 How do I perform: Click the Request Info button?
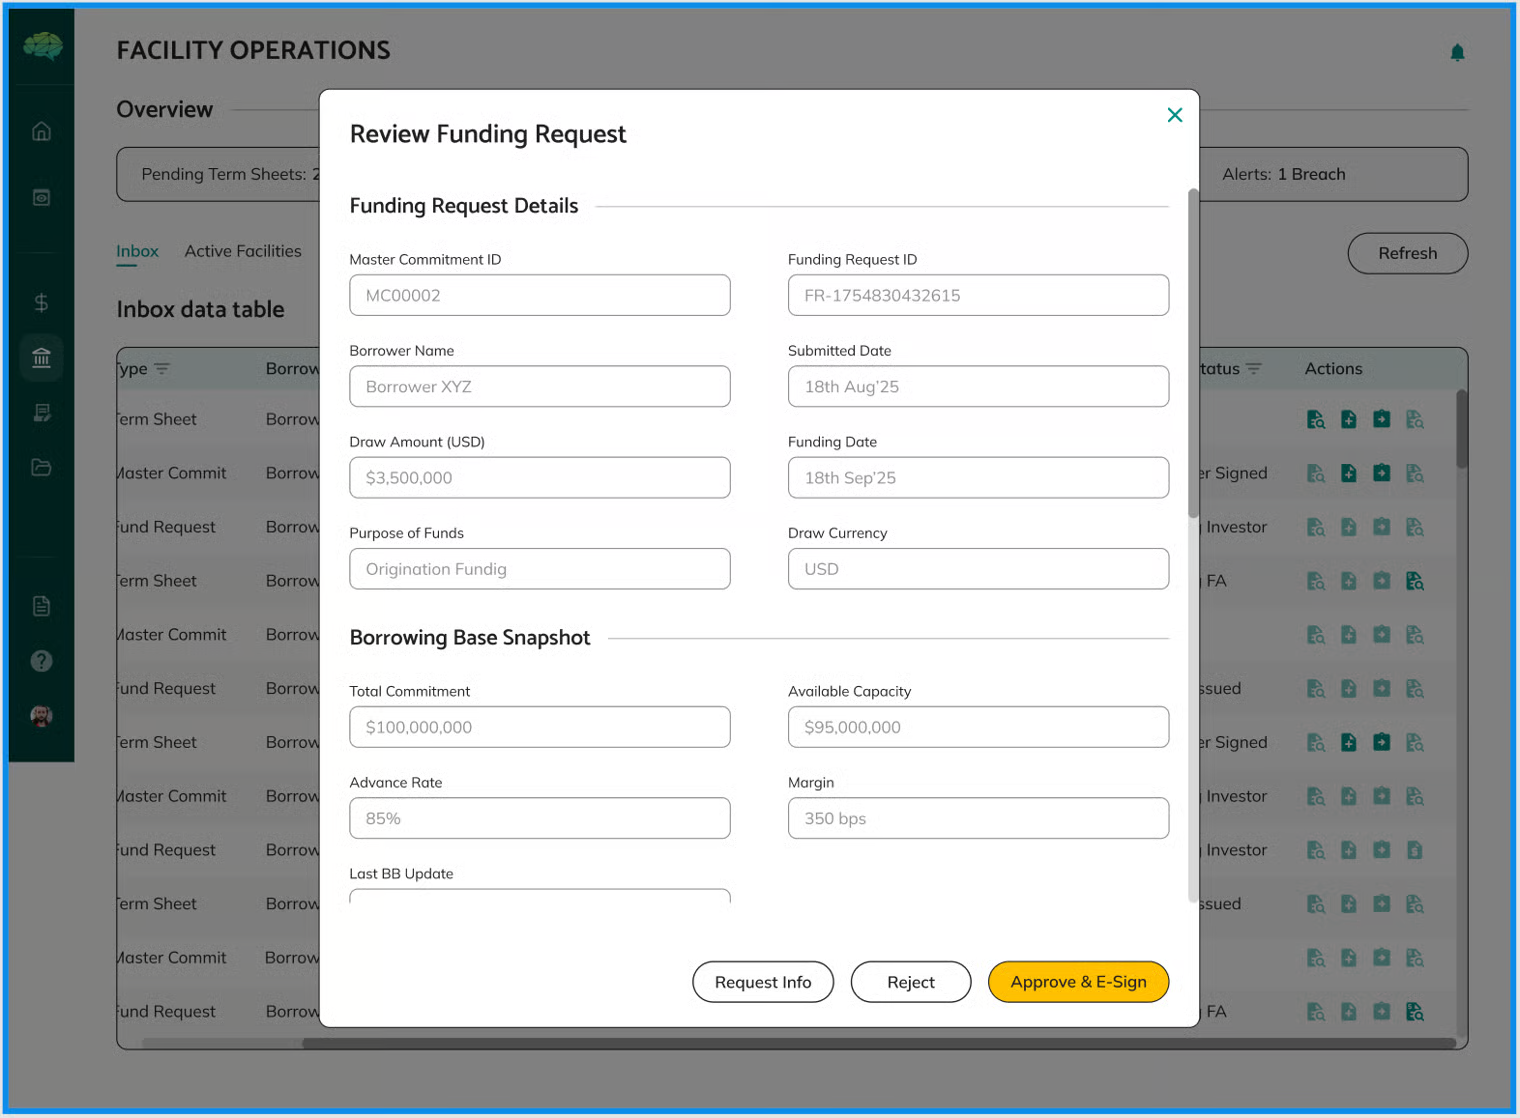coord(762,982)
